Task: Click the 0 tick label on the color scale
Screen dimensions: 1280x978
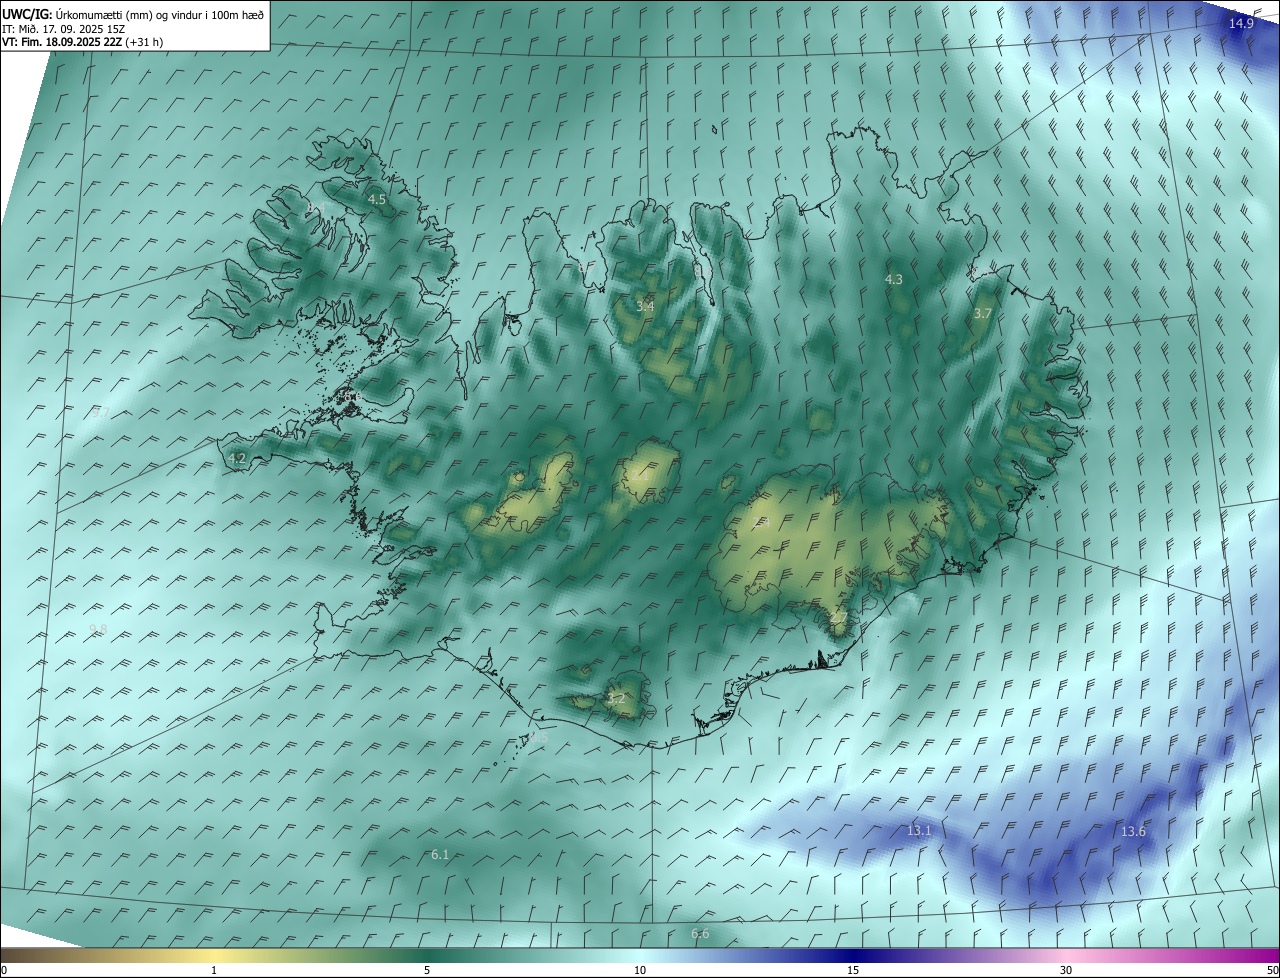Action: tap(4, 971)
